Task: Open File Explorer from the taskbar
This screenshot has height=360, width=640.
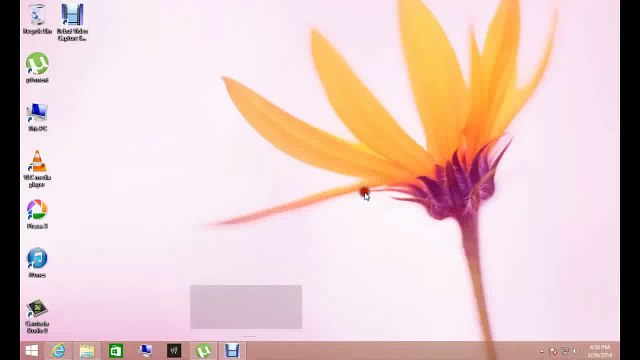Action: 87,351
